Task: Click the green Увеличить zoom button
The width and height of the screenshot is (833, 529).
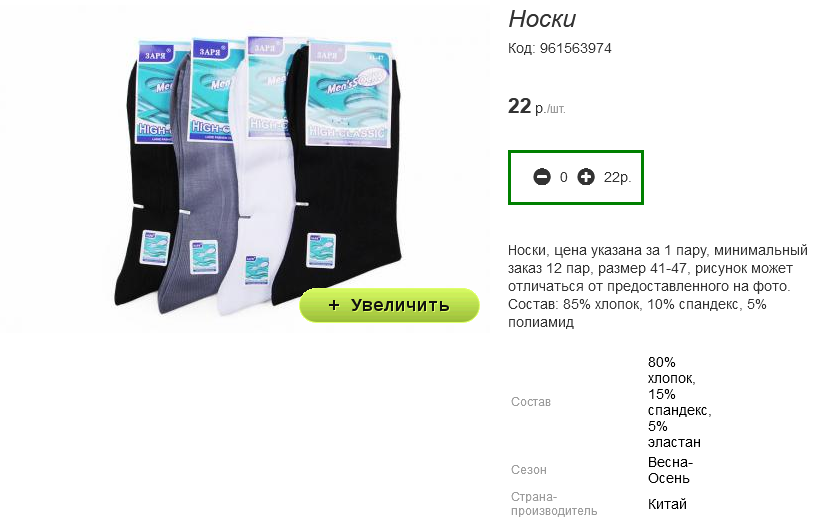Action: click(389, 305)
